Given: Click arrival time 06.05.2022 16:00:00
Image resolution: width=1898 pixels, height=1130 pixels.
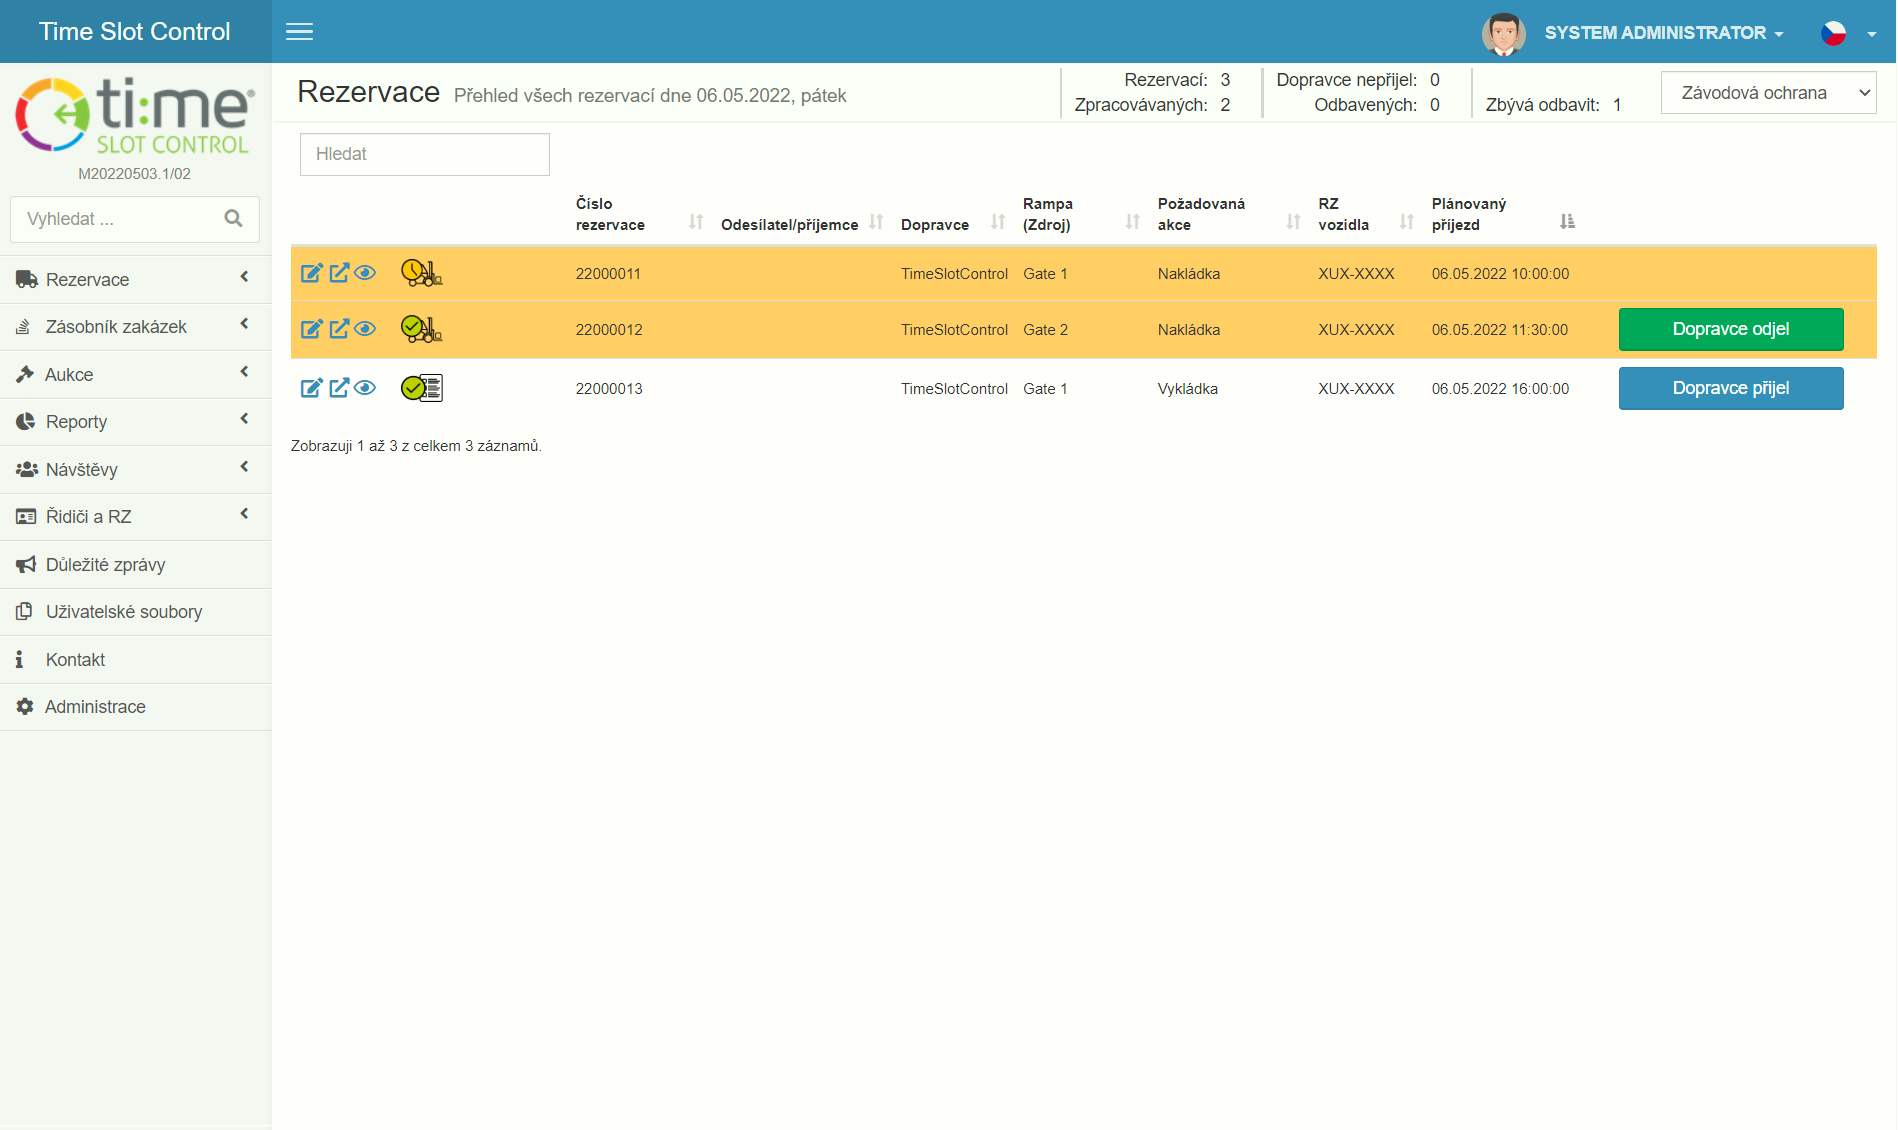Looking at the screenshot, I should pos(1500,388).
